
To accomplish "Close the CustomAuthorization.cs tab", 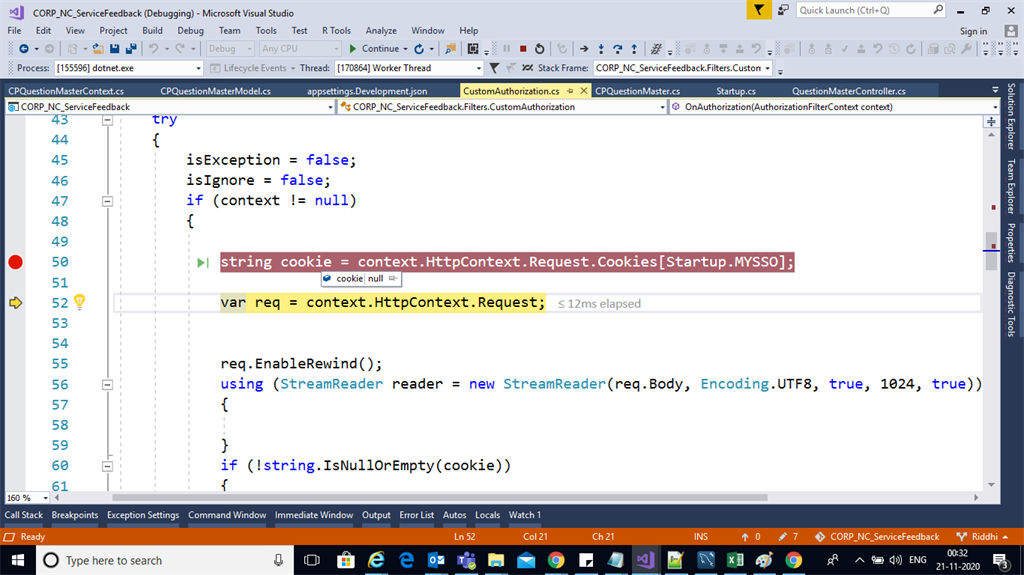I will coord(584,91).
